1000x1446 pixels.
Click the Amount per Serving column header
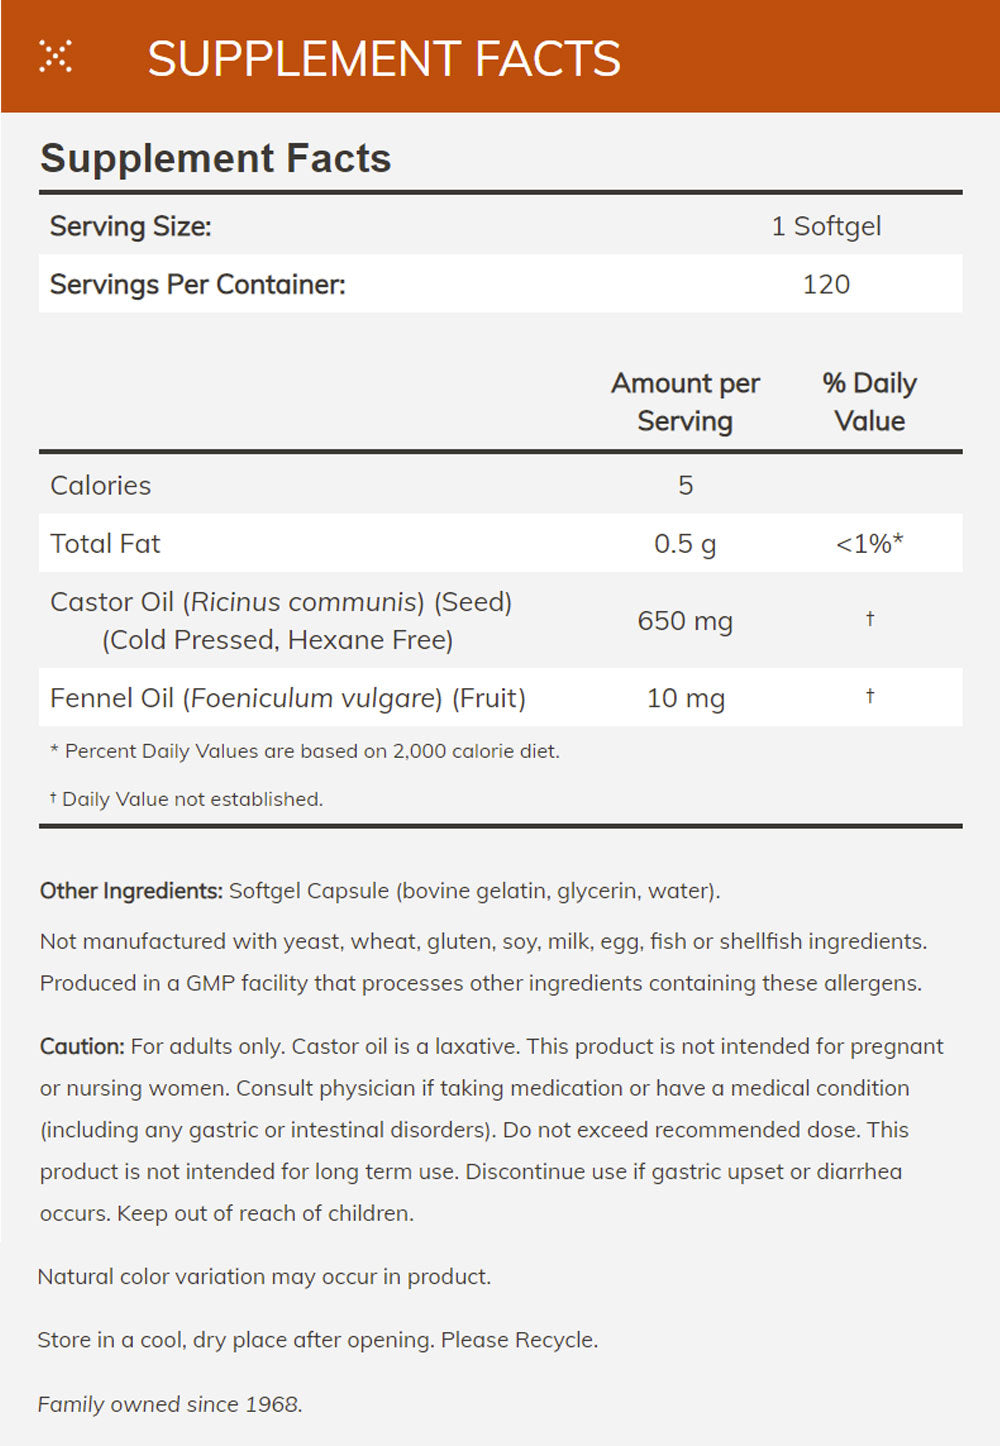[x=685, y=402]
